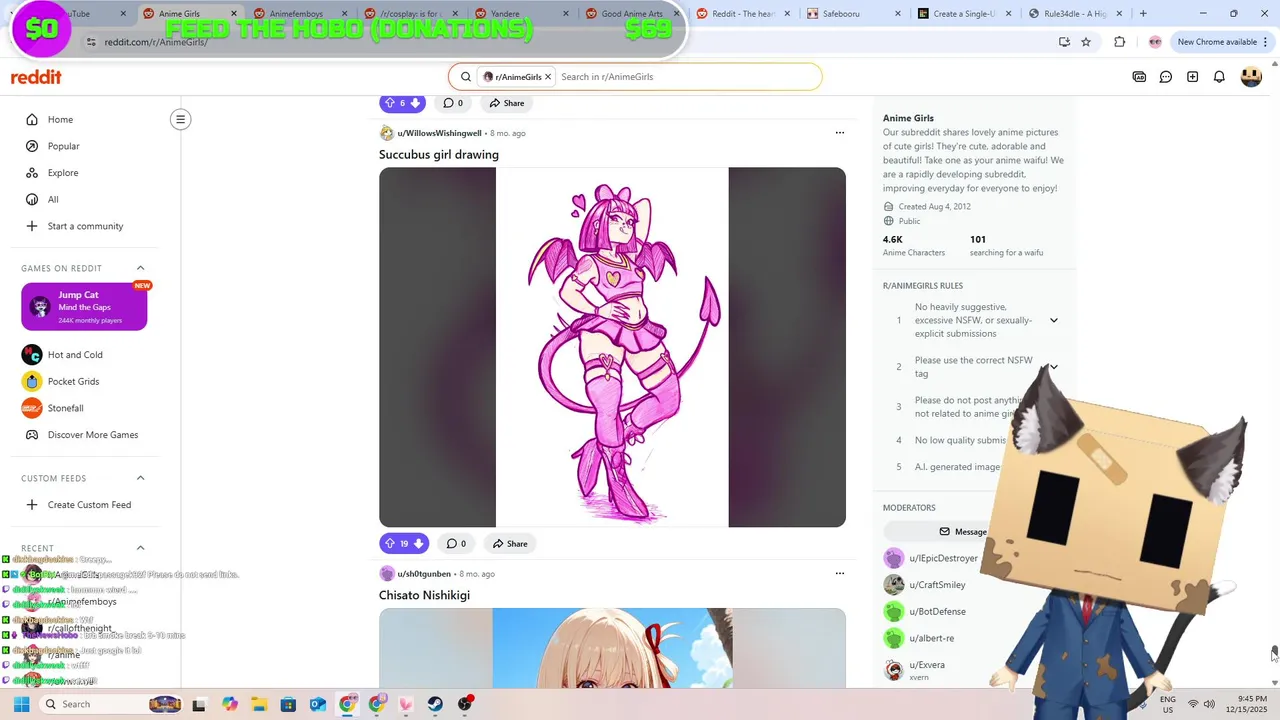This screenshot has width=1280, height=720.
Task: Open Steam from the taskbar
Action: [435, 704]
